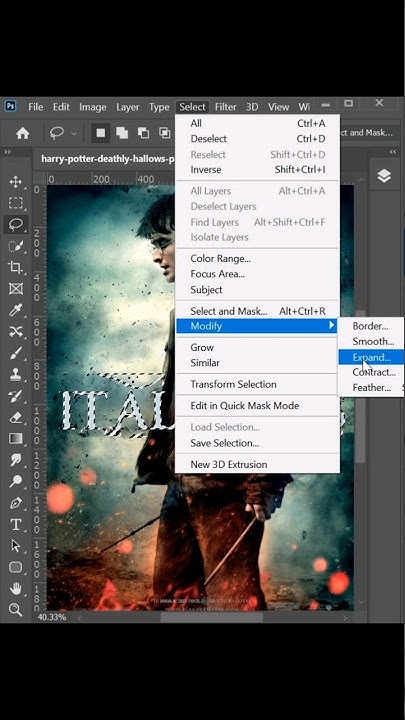Choose Save Selection... menu entry
The image size is (405, 720).
pos(258,443)
